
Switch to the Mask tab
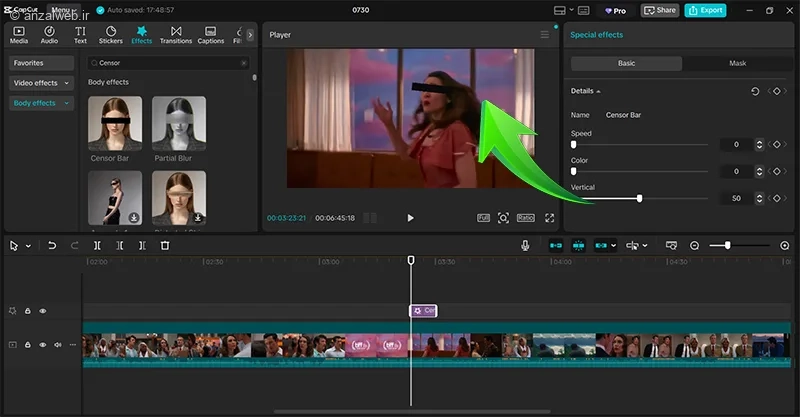[737, 63]
